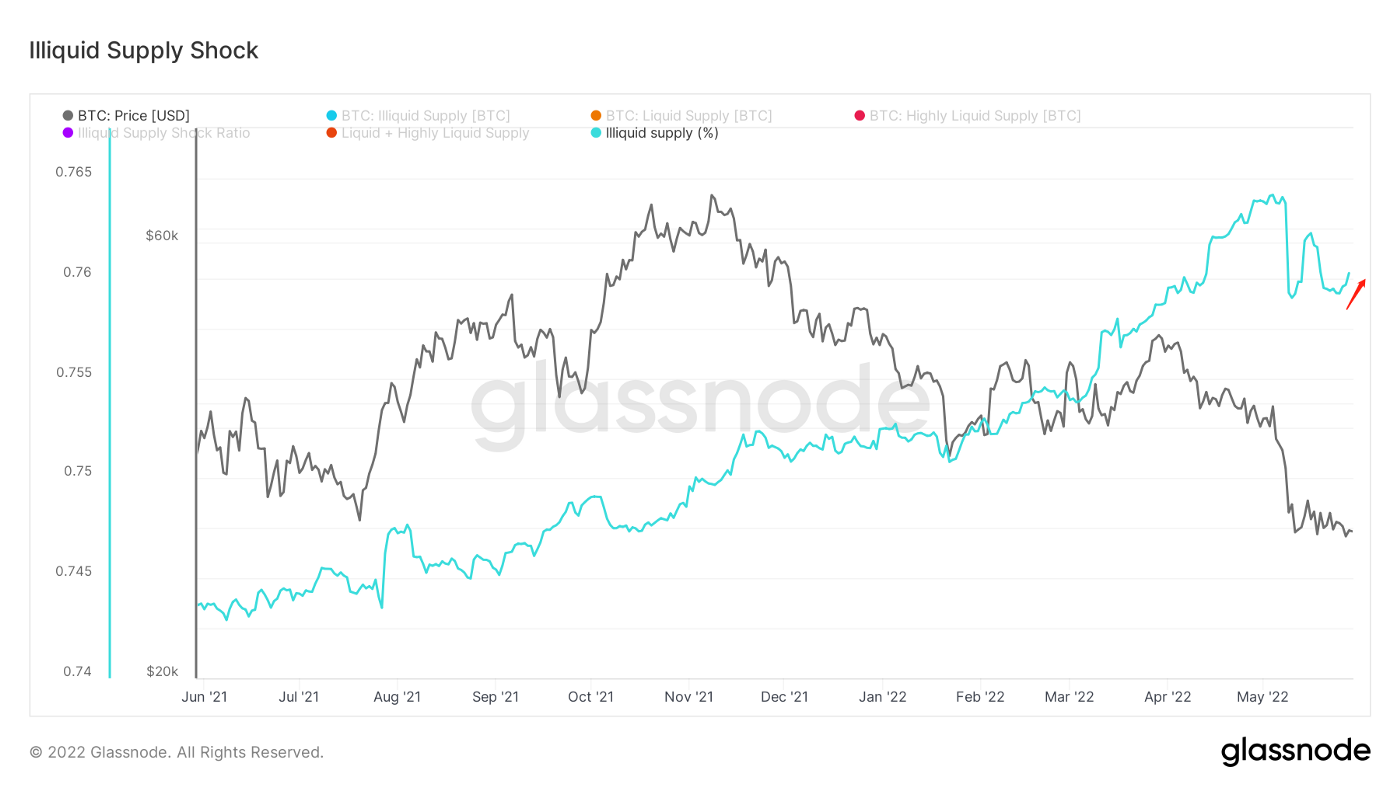Click the Nov '21 label on time axis
The width and height of the screenshot is (1400, 787).
tap(688, 696)
